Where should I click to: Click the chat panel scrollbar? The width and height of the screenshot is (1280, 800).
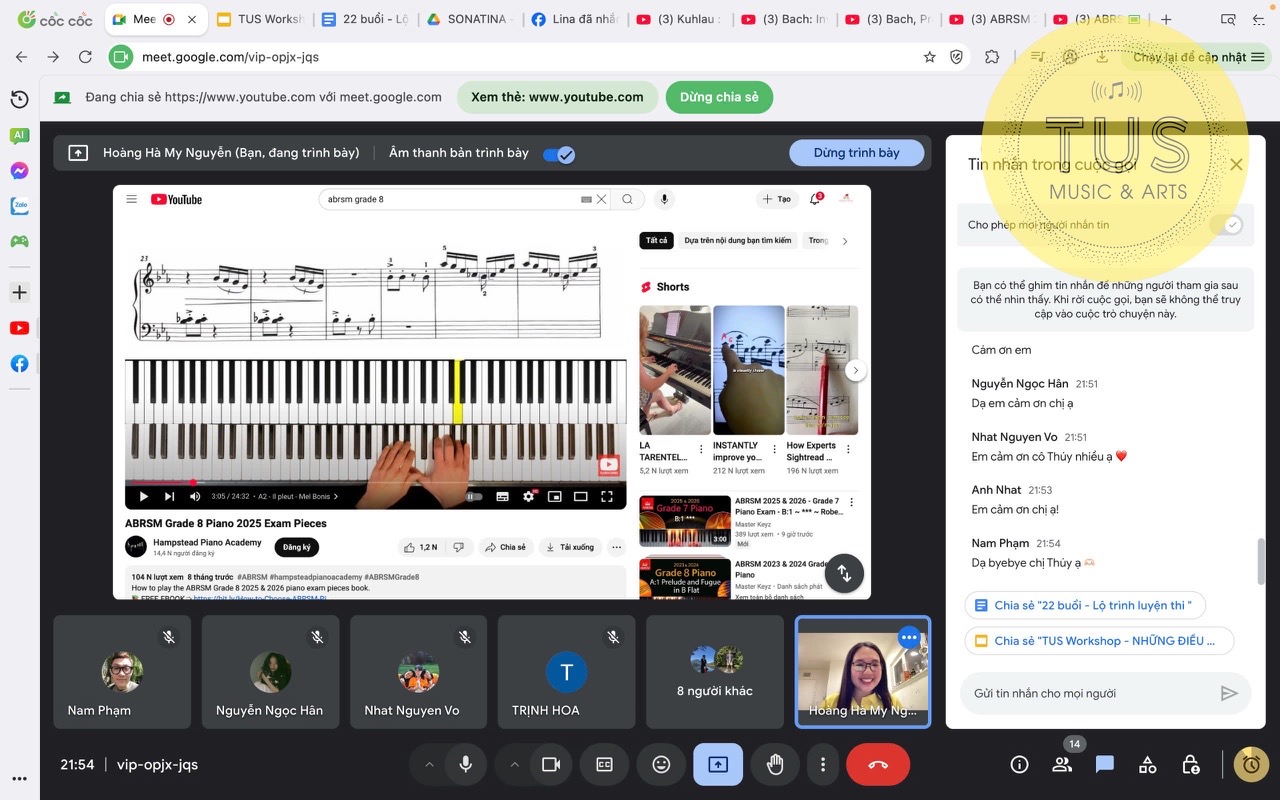point(1261,560)
